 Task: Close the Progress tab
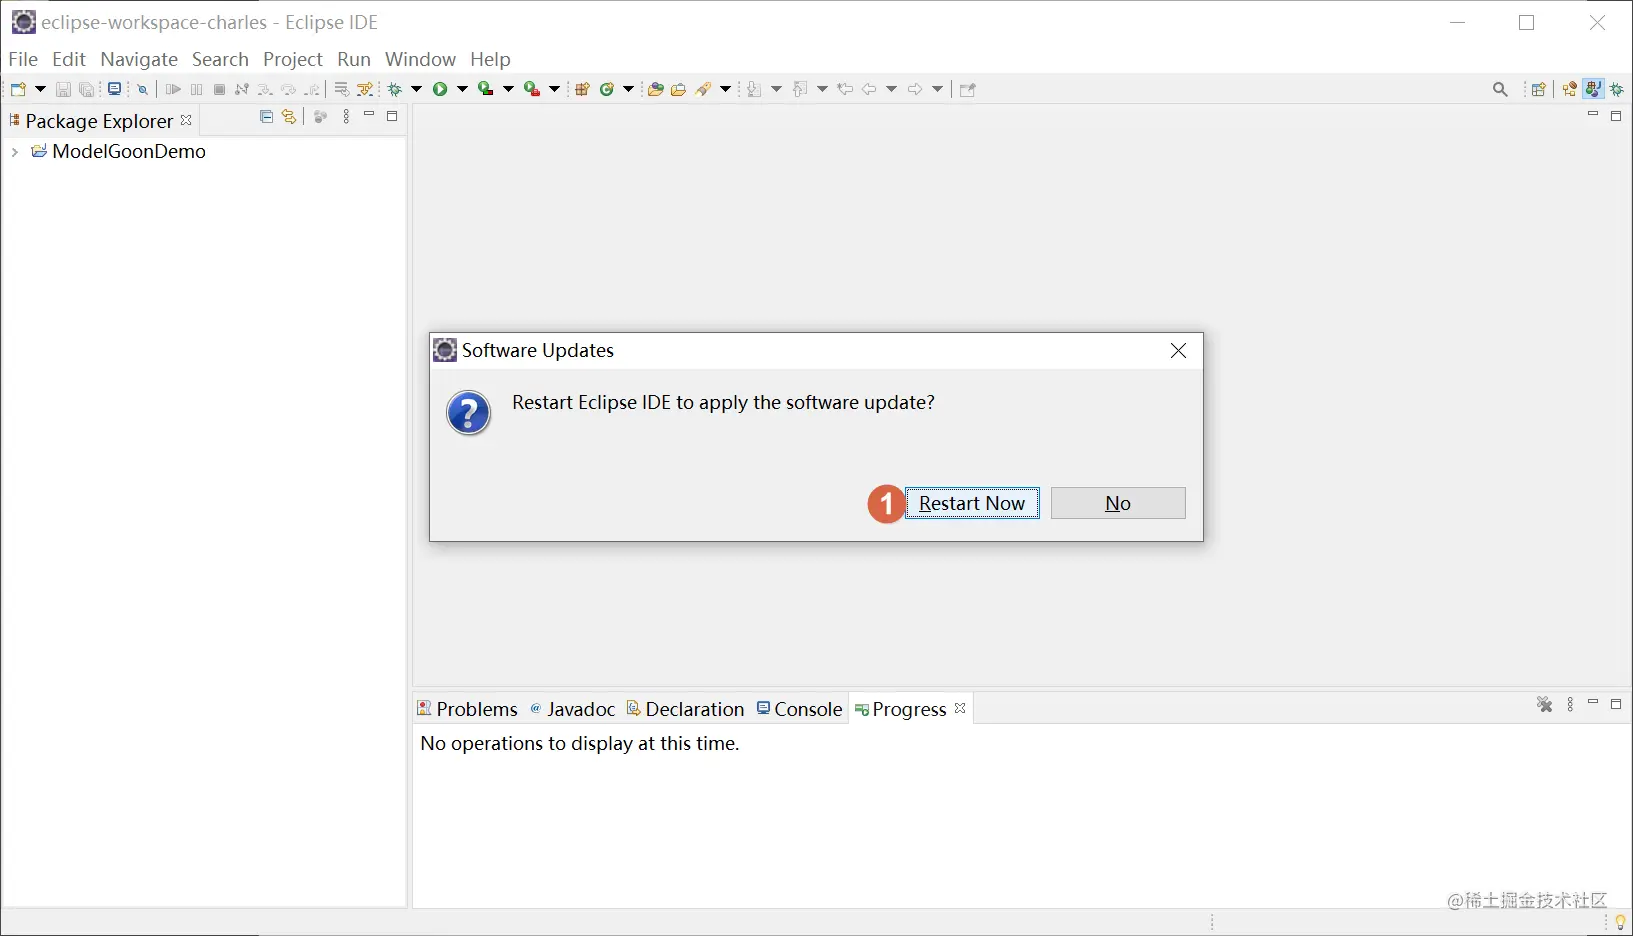[x=960, y=708]
